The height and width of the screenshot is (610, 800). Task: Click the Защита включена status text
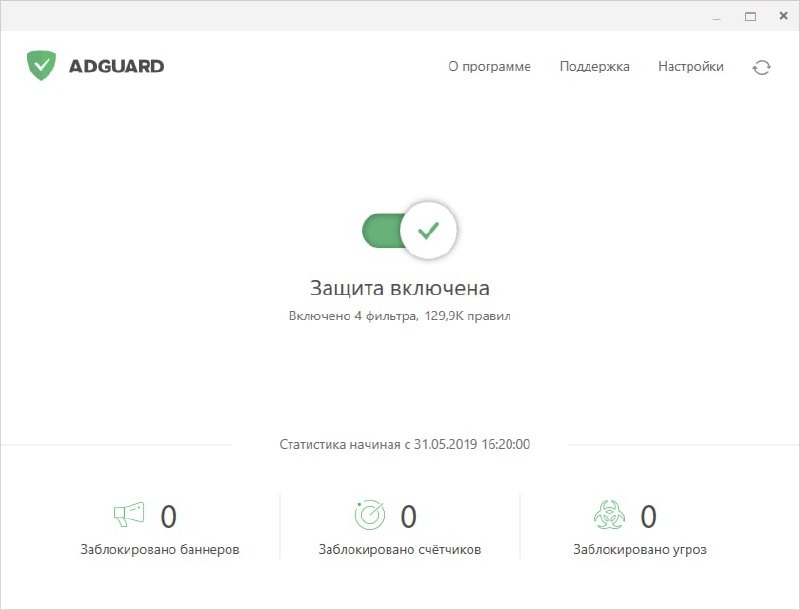tap(399, 288)
